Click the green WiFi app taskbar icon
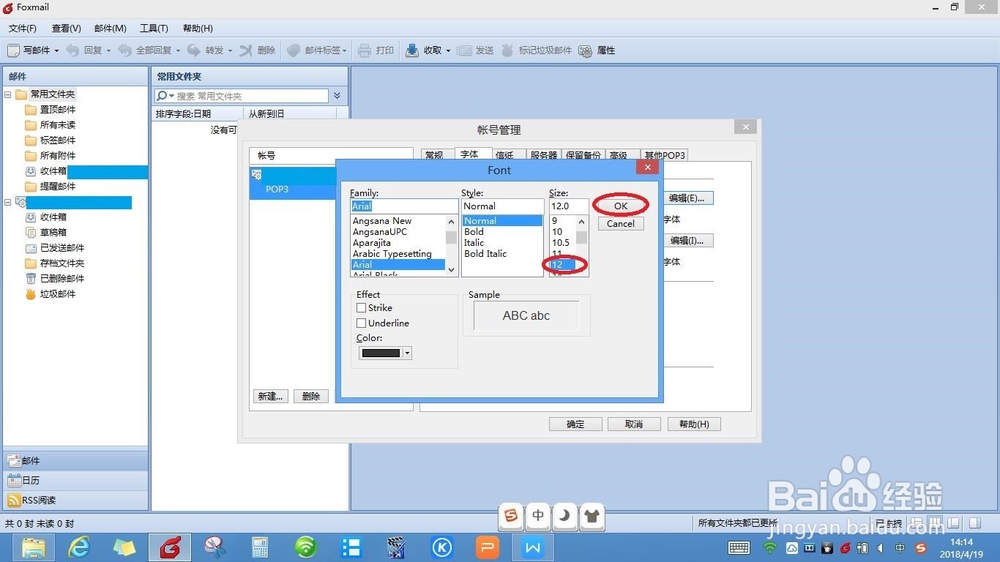This screenshot has width=1000, height=562. pyautogui.click(x=305, y=547)
